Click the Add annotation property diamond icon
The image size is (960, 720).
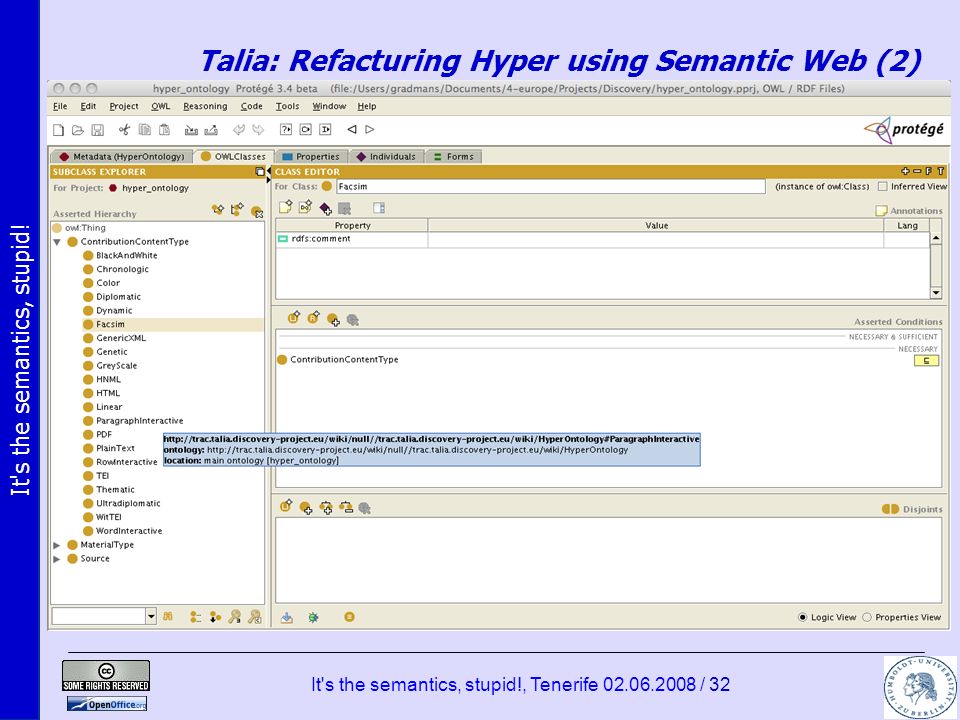tap(325, 209)
